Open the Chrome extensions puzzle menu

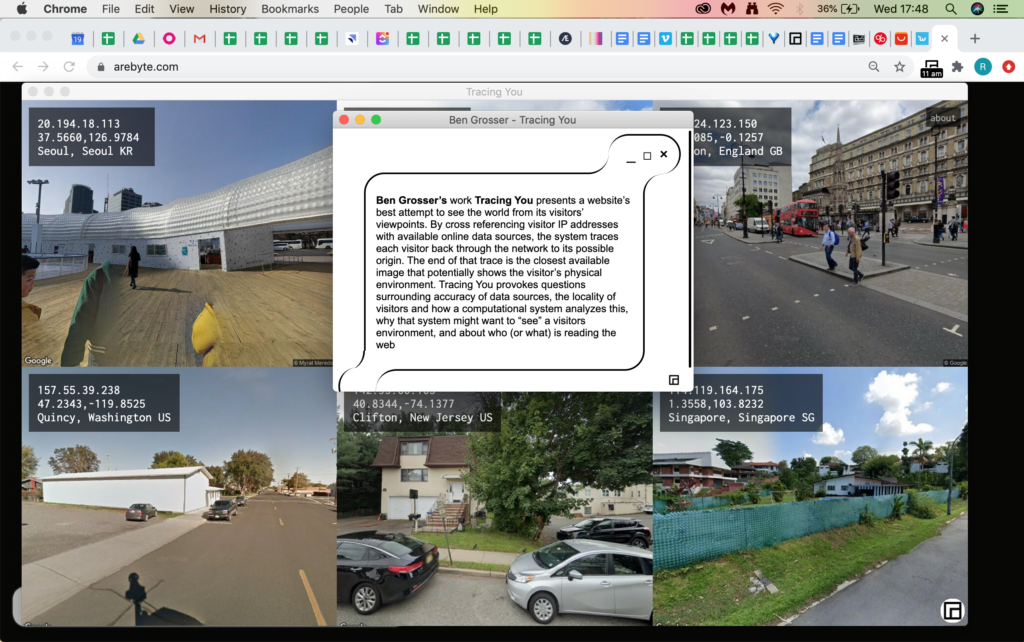957,67
